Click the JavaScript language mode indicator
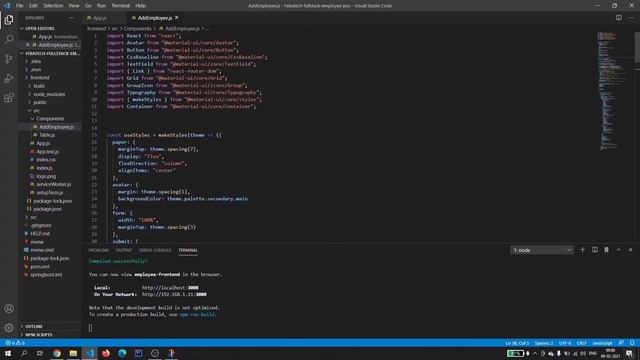The height and width of the screenshot is (360, 640). coord(602,343)
